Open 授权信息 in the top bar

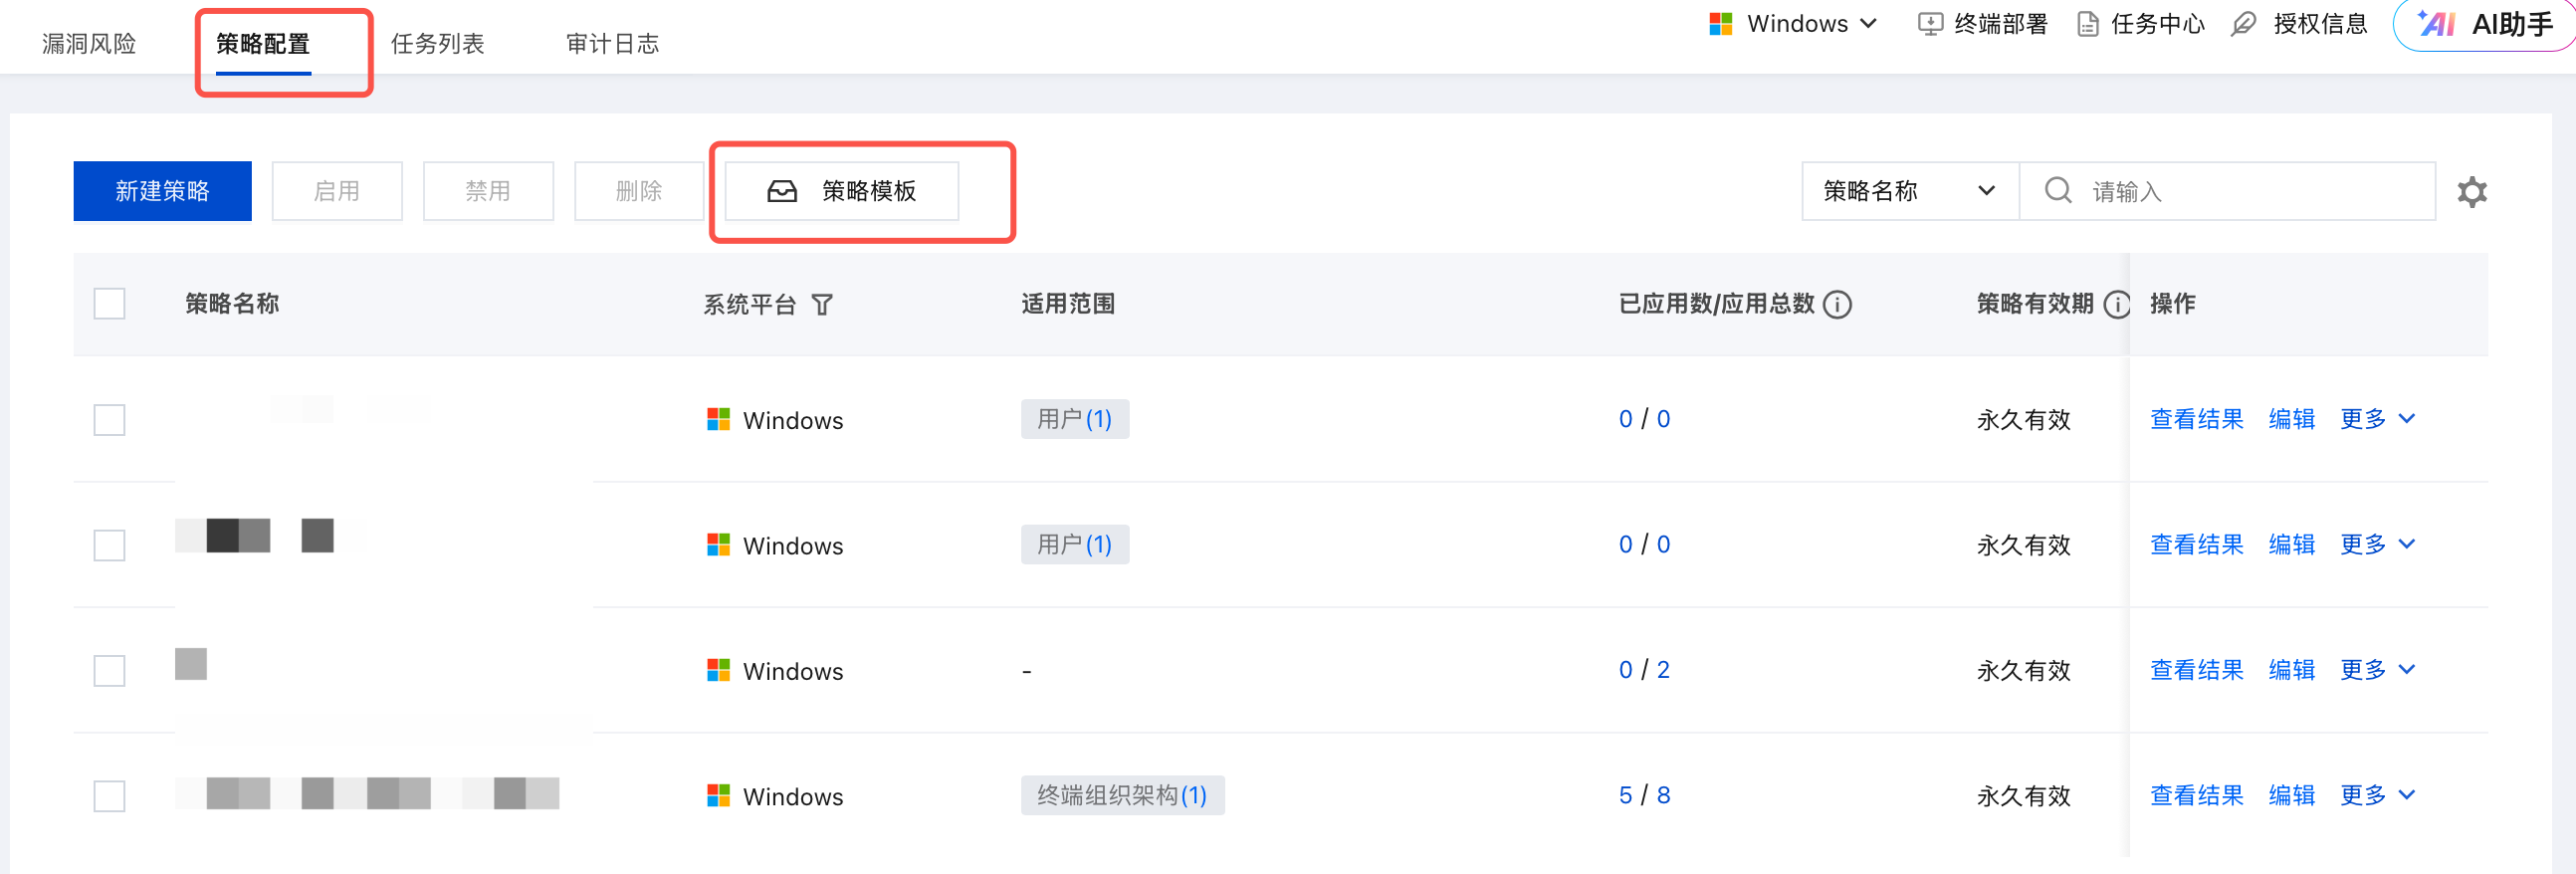[x=2299, y=24]
